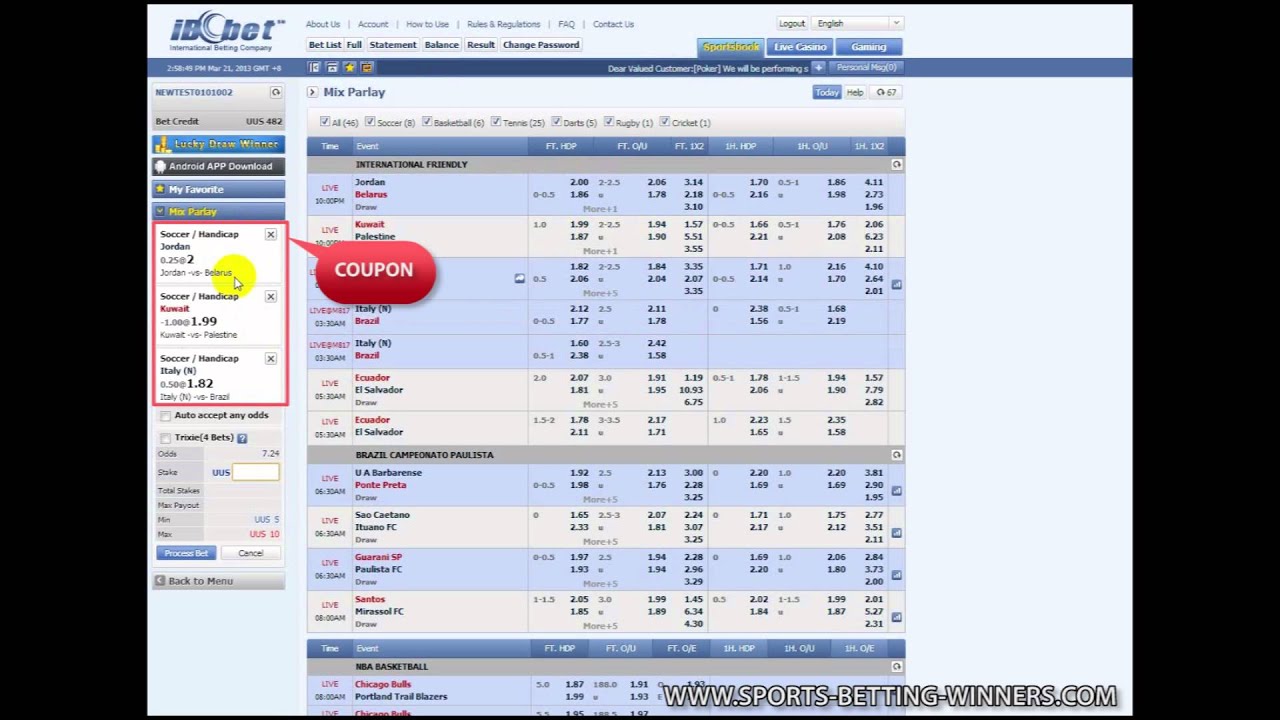The image size is (1280, 720).
Task: Expand More+1 for Jordan vs Belarus
Action: click(x=600, y=209)
